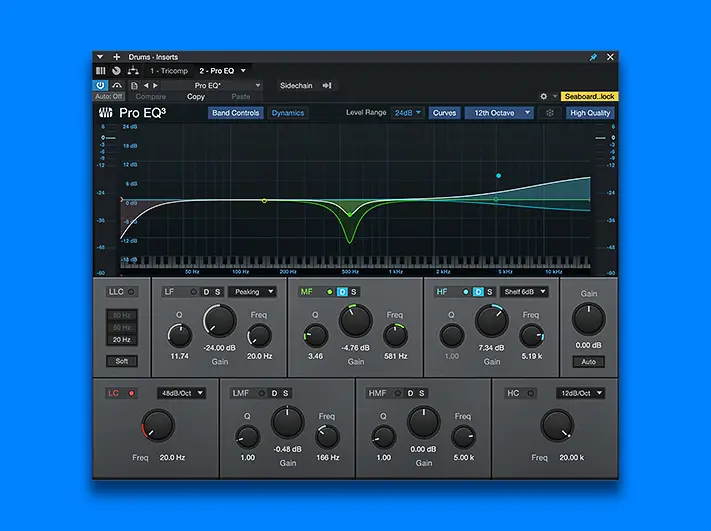The image size is (711, 531).
Task: Click the HF Freq knob
Action: coord(531,336)
